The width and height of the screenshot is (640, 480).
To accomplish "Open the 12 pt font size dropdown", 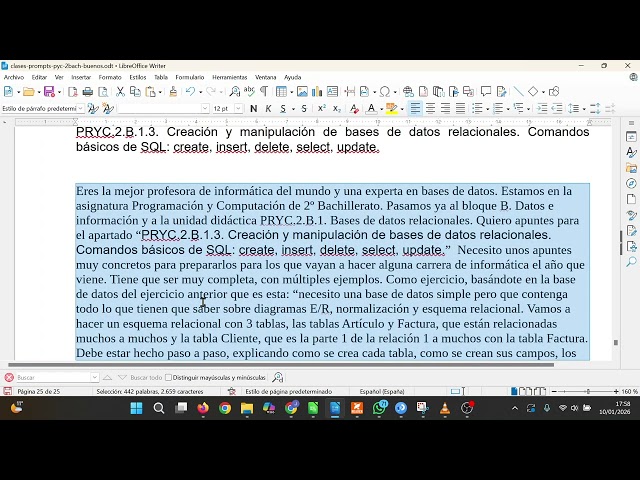I will pyautogui.click(x=238, y=109).
